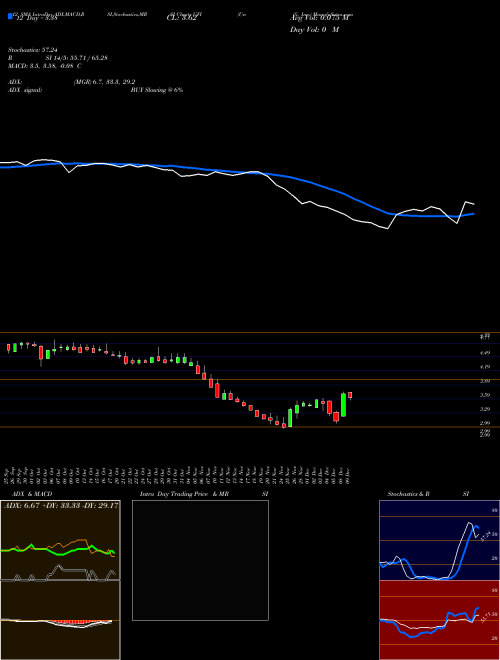Click the '3.59' price axis label
This screenshot has height=660, width=500.
pyautogui.click(x=485, y=395)
